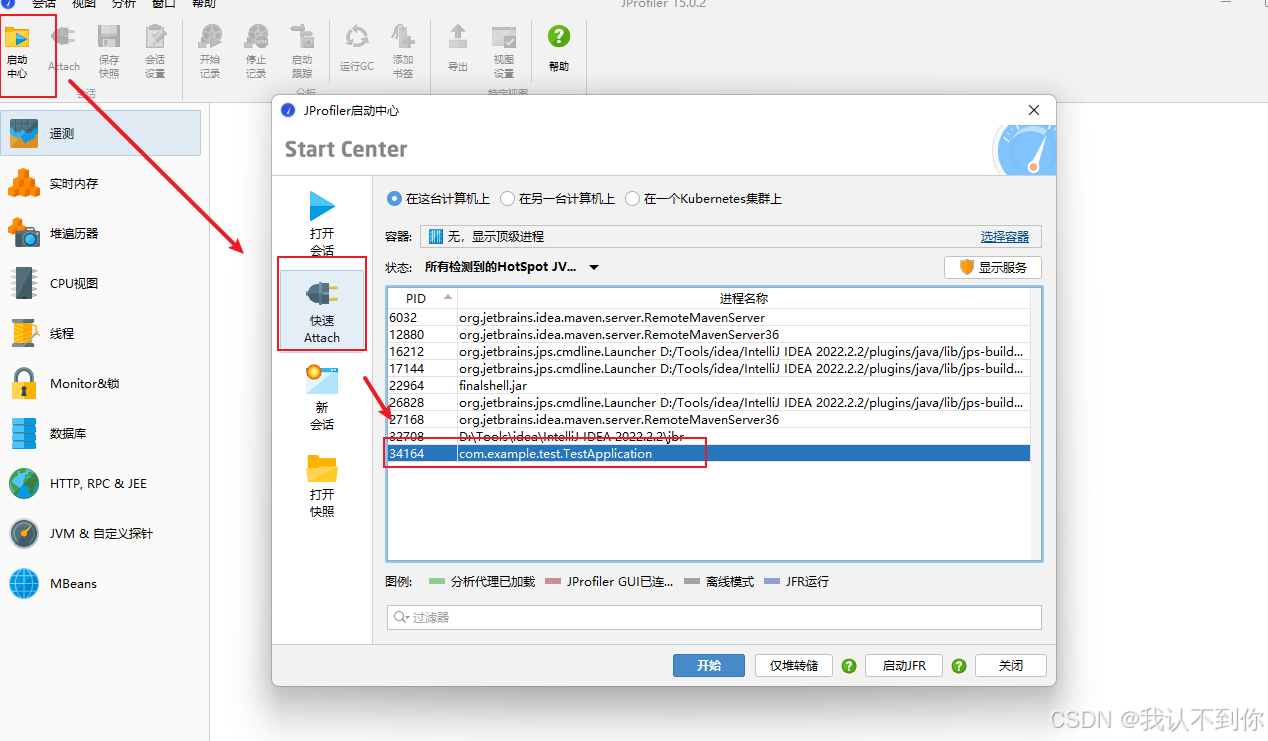The width and height of the screenshot is (1268, 741).
Task: Close the JProfiler启动中心 dialog via X
Action: coord(1034,110)
